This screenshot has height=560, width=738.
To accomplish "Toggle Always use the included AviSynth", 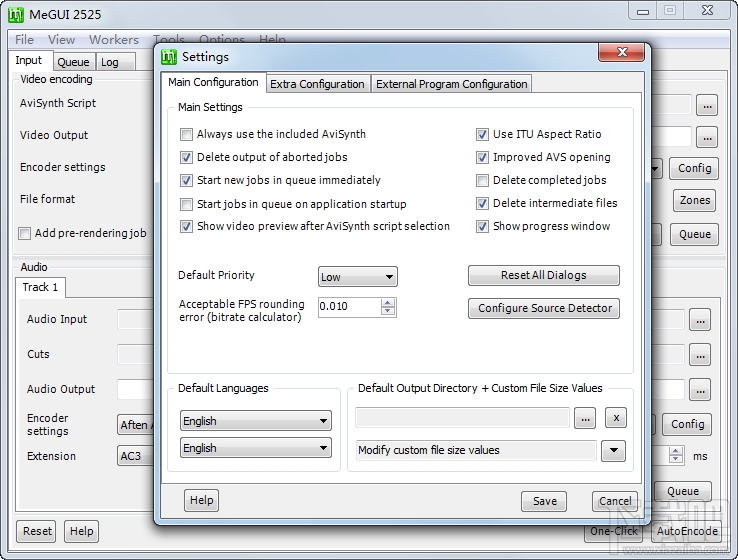I will [186, 135].
